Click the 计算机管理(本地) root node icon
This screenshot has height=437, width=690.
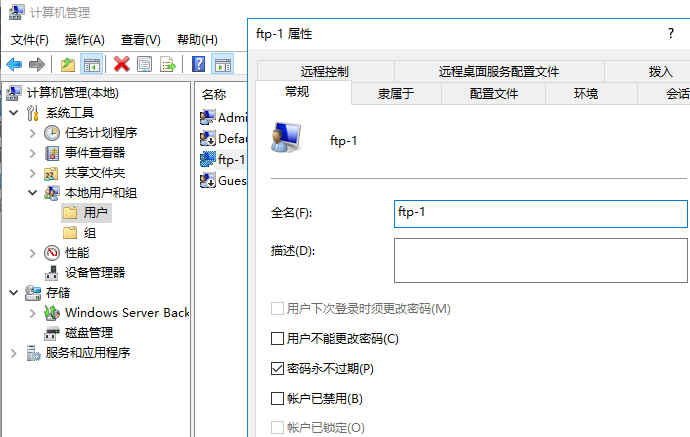pyautogui.click(x=14, y=92)
